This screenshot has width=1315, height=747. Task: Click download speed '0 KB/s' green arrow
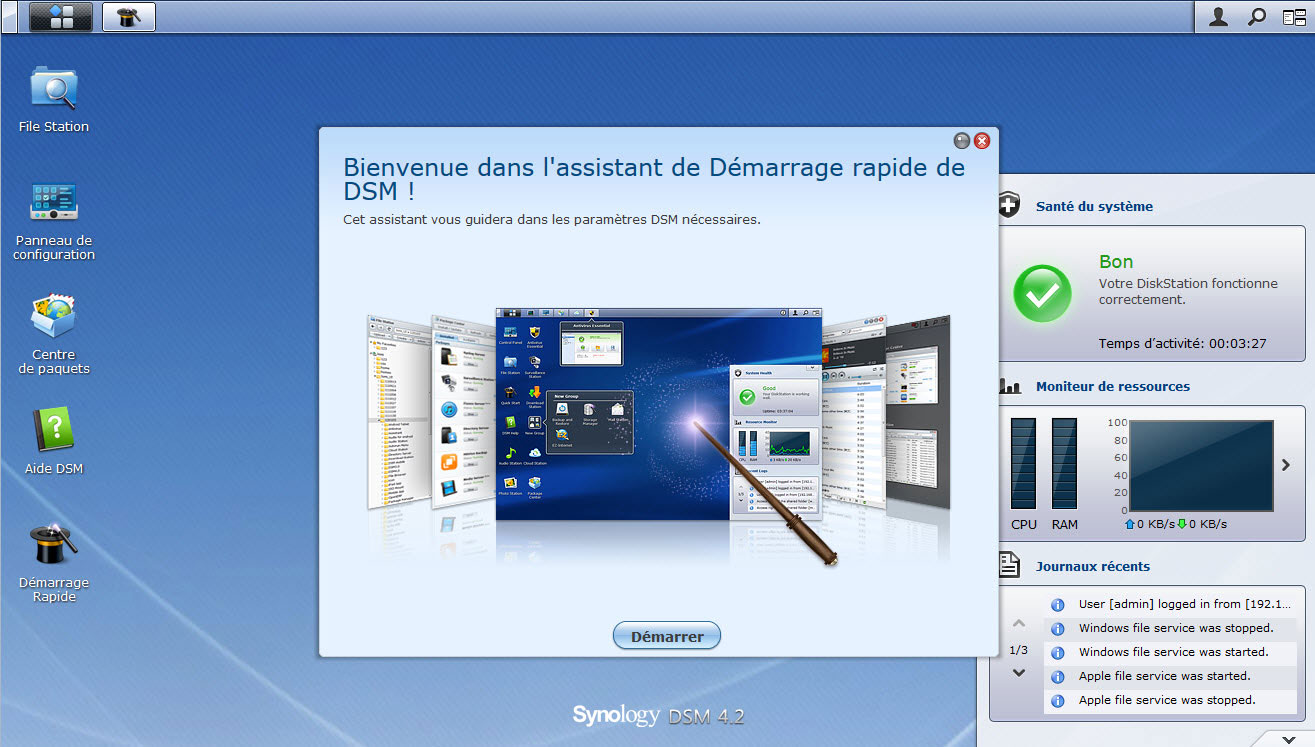1181,524
